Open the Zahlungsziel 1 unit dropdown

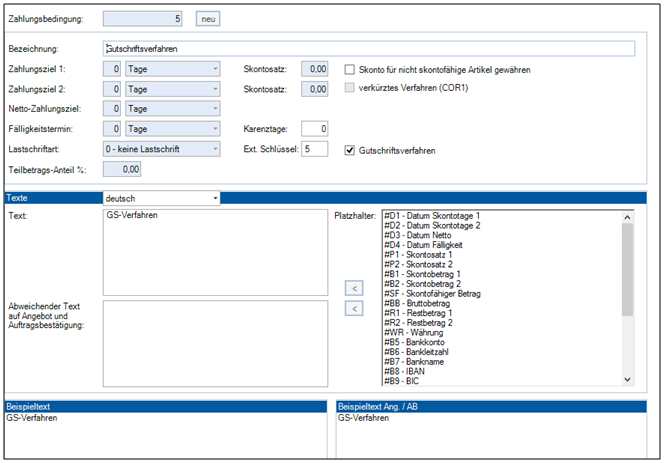(x=214, y=69)
